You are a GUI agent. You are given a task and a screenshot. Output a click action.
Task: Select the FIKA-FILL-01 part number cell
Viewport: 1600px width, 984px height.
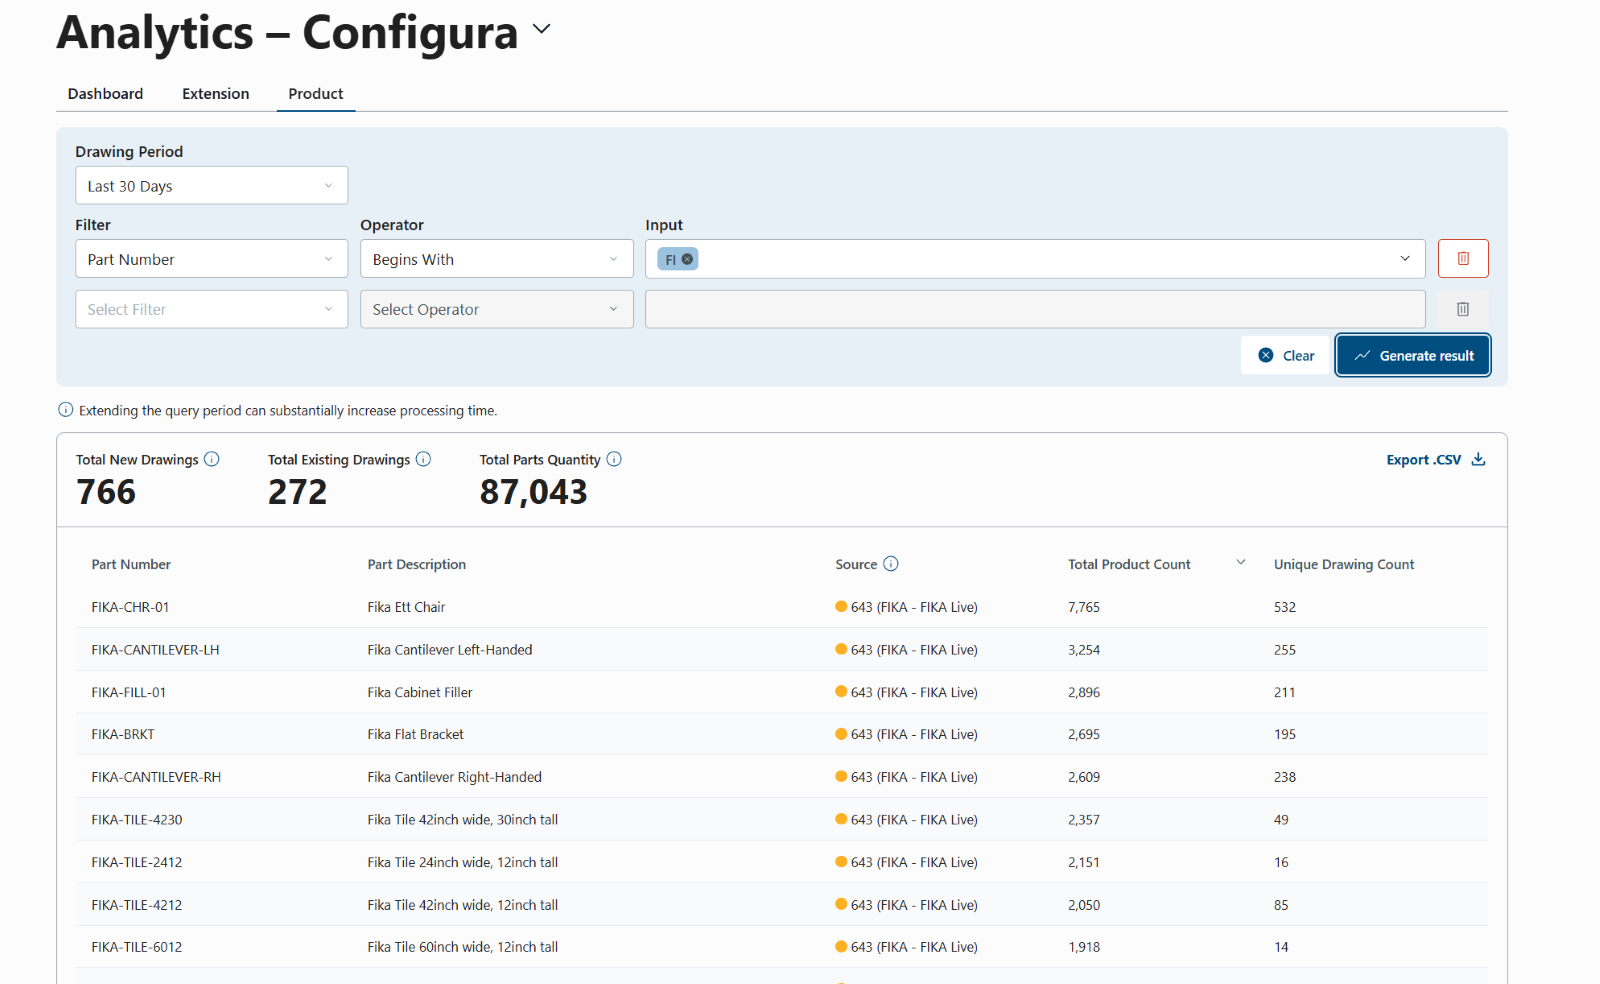[129, 692]
